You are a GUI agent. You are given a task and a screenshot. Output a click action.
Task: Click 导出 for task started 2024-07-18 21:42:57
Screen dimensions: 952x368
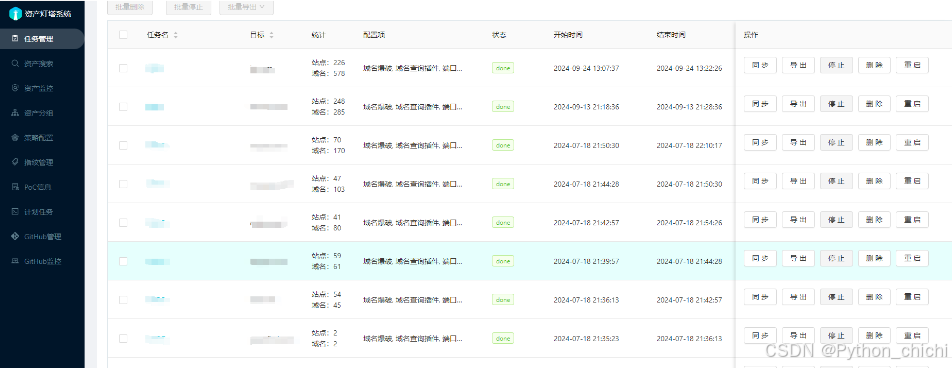(x=798, y=220)
